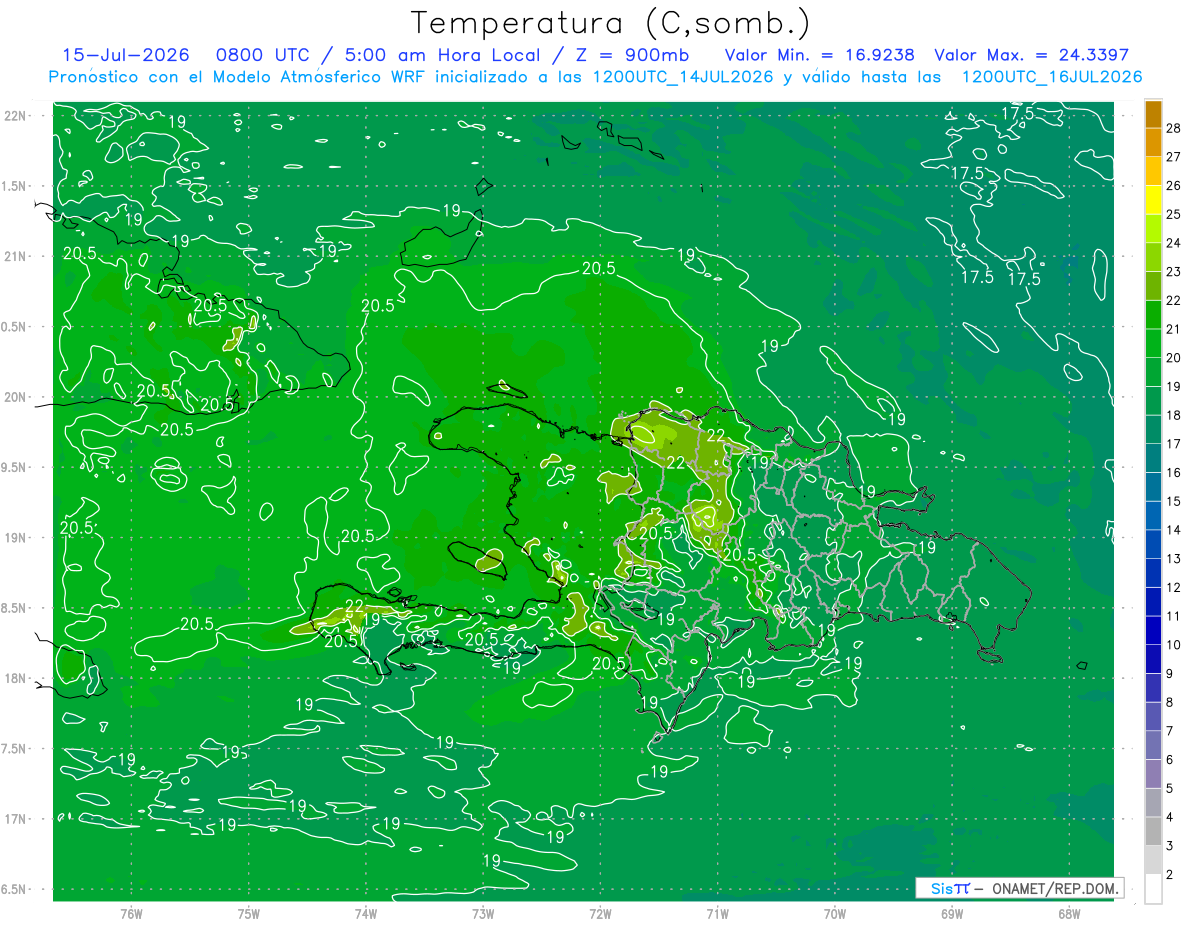Click the legend value '24' on the color bar
The width and height of the screenshot is (1200, 927).
[1175, 243]
